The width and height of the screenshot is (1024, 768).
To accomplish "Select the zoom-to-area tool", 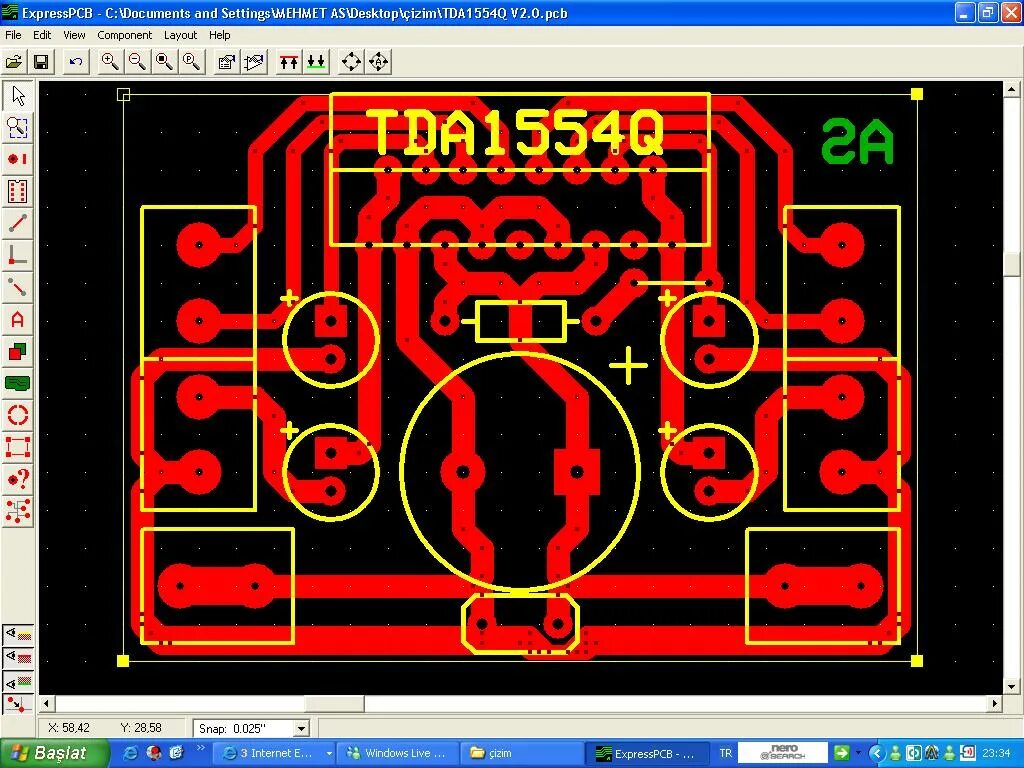I will [x=18, y=127].
